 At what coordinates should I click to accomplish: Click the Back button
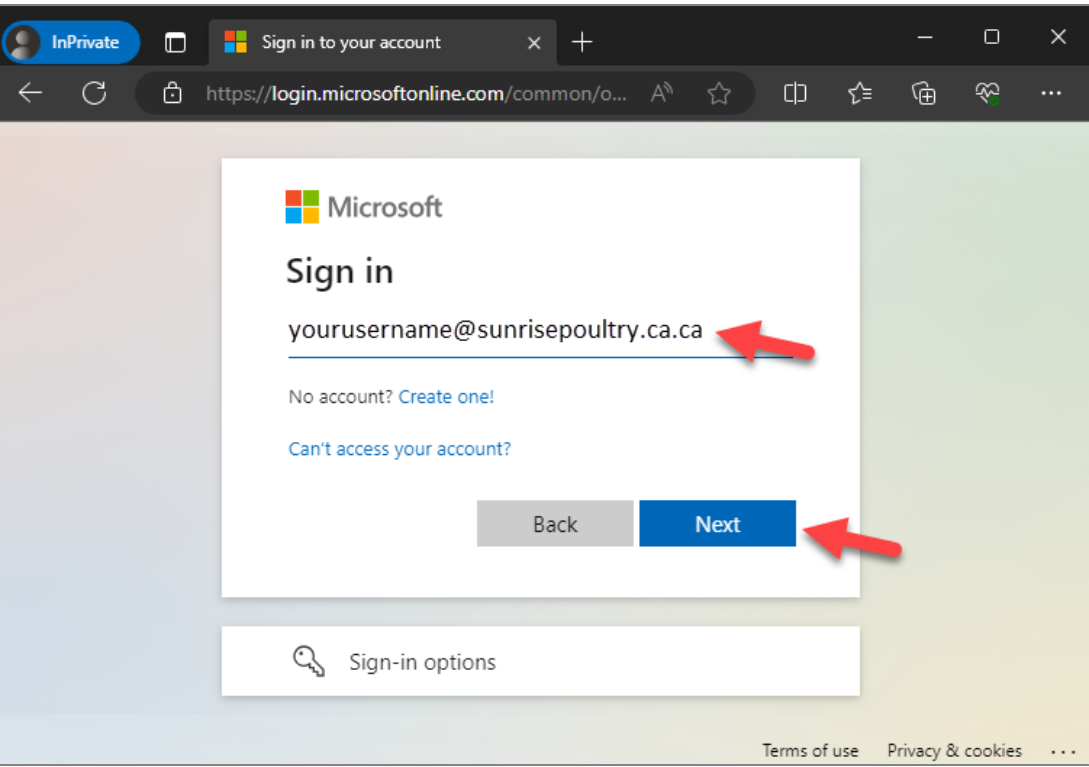pos(555,523)
